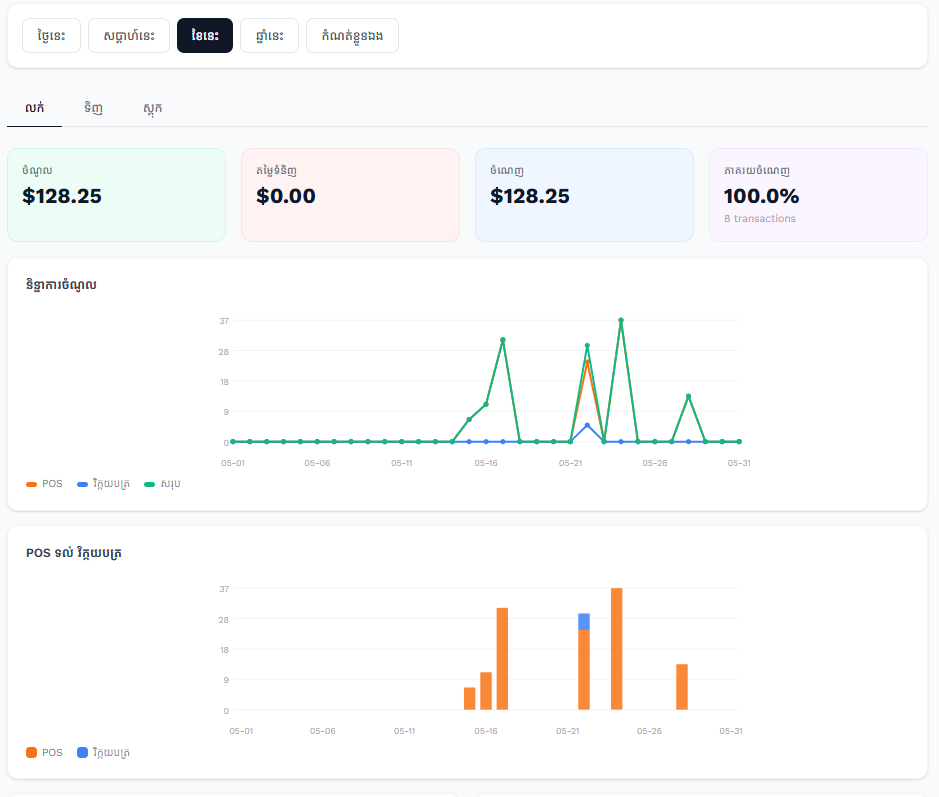This screenshot has height=797, width=939.
Task: Click the green ចំណូល revenue card
Action: click(x=117, y=195)
